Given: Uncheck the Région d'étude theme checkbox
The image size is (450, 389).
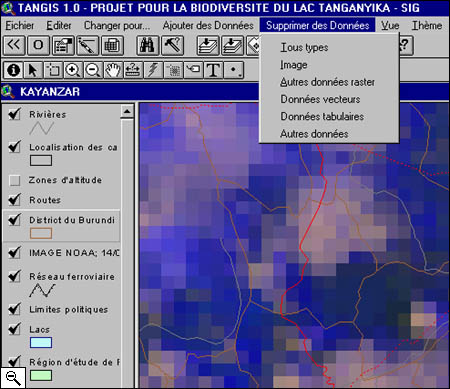Looking at the screenshot, I should point(14,361).
